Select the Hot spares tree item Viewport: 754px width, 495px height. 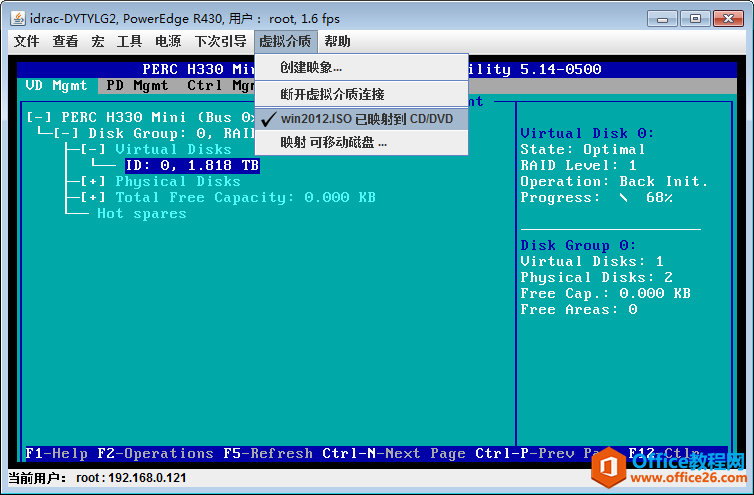[141, 214]
